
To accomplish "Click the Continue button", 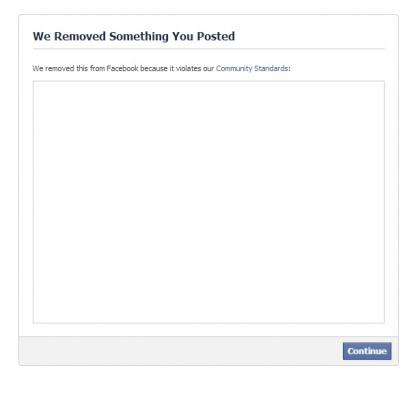I will [367, 351].
